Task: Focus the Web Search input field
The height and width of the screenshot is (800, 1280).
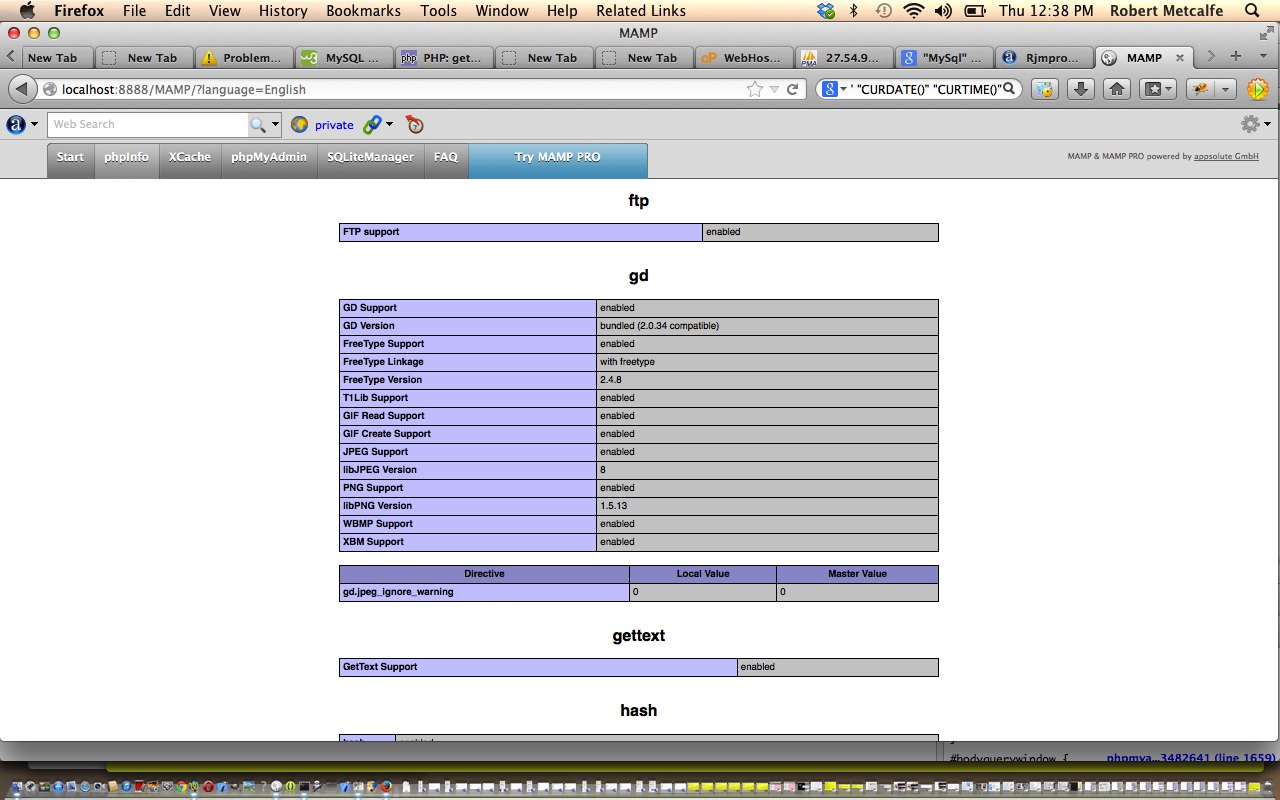Action: [148, 124]
